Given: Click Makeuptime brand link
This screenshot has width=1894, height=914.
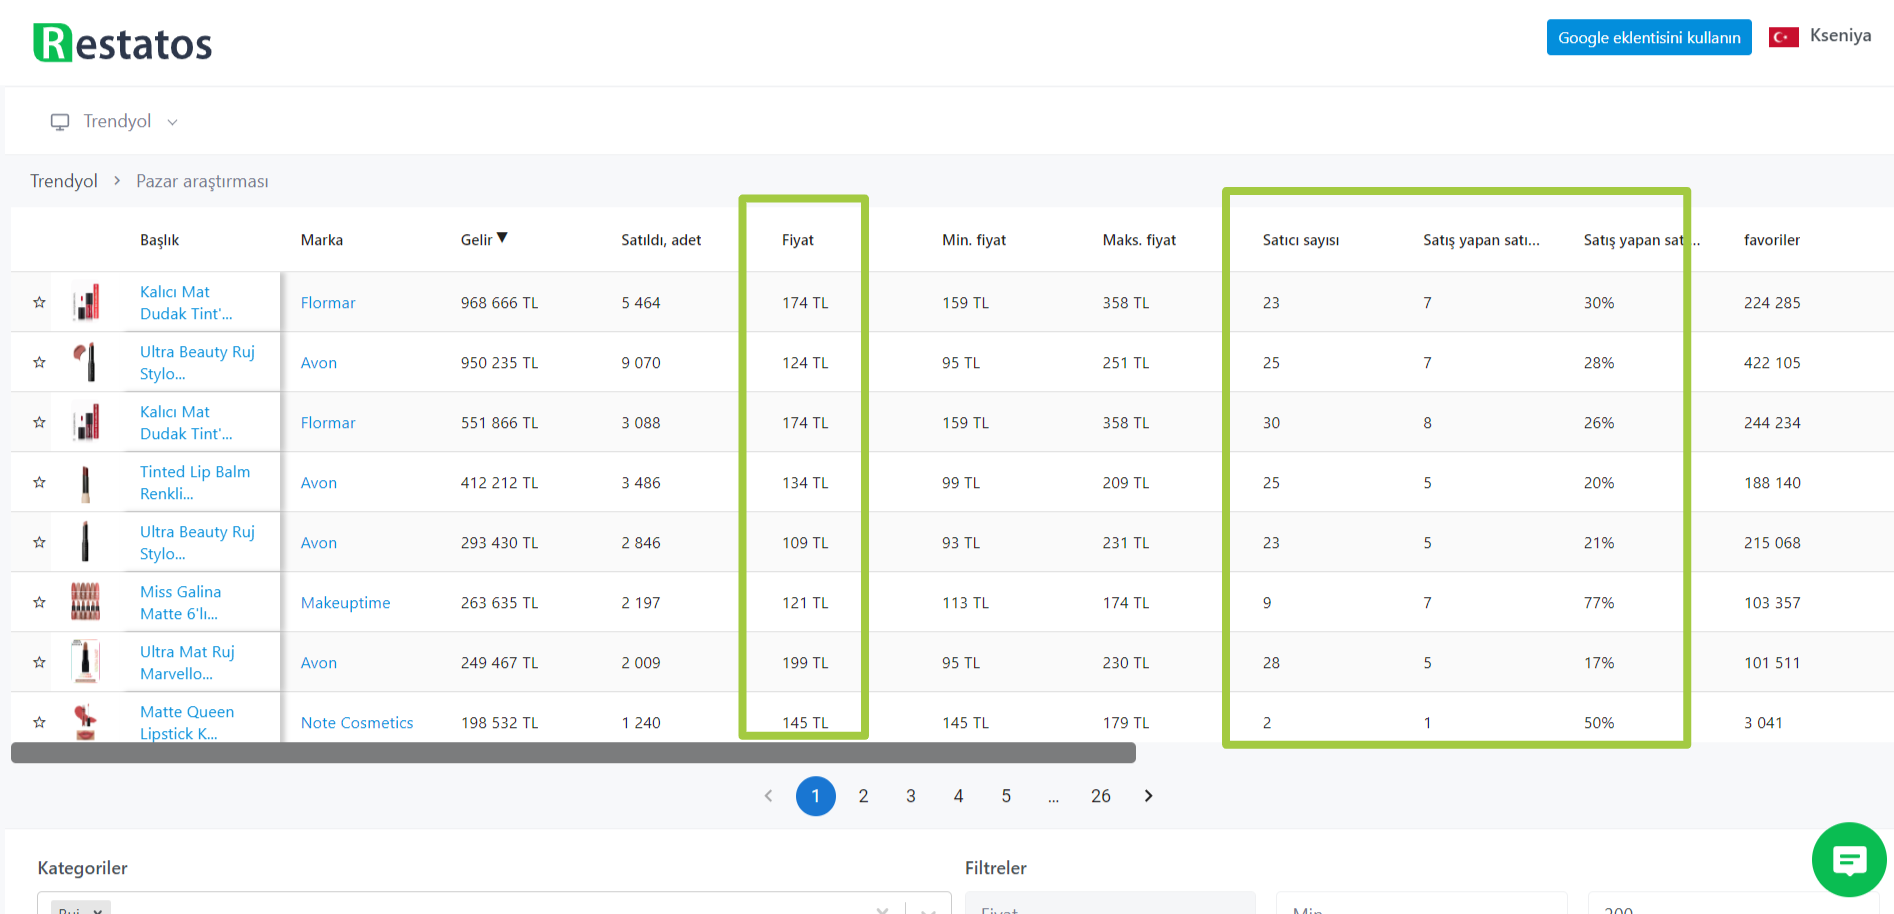Looking at the screenshot, I should 346,603.
